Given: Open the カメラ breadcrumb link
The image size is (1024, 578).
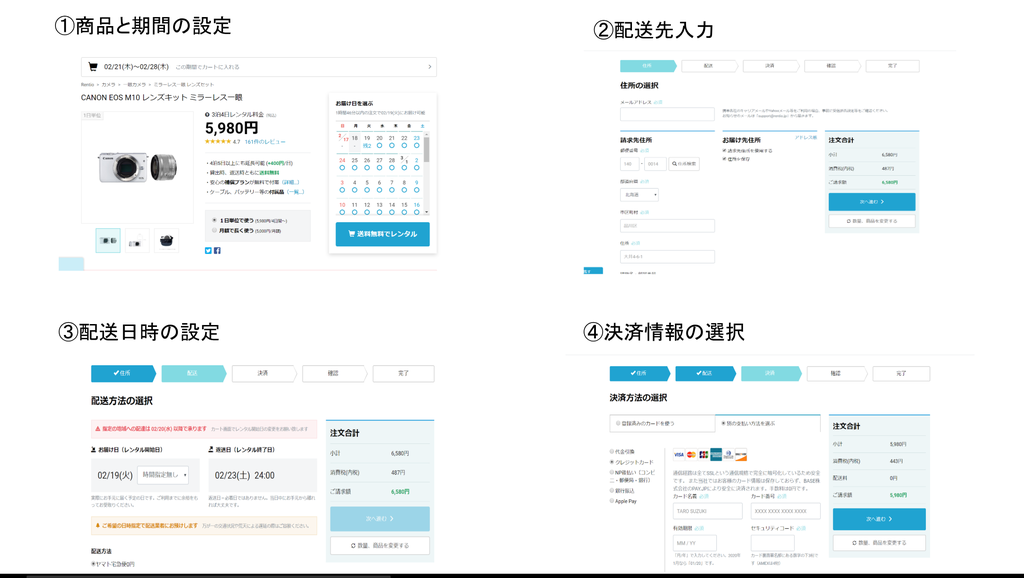Looking at the screenshot, I should pos(108,84).
